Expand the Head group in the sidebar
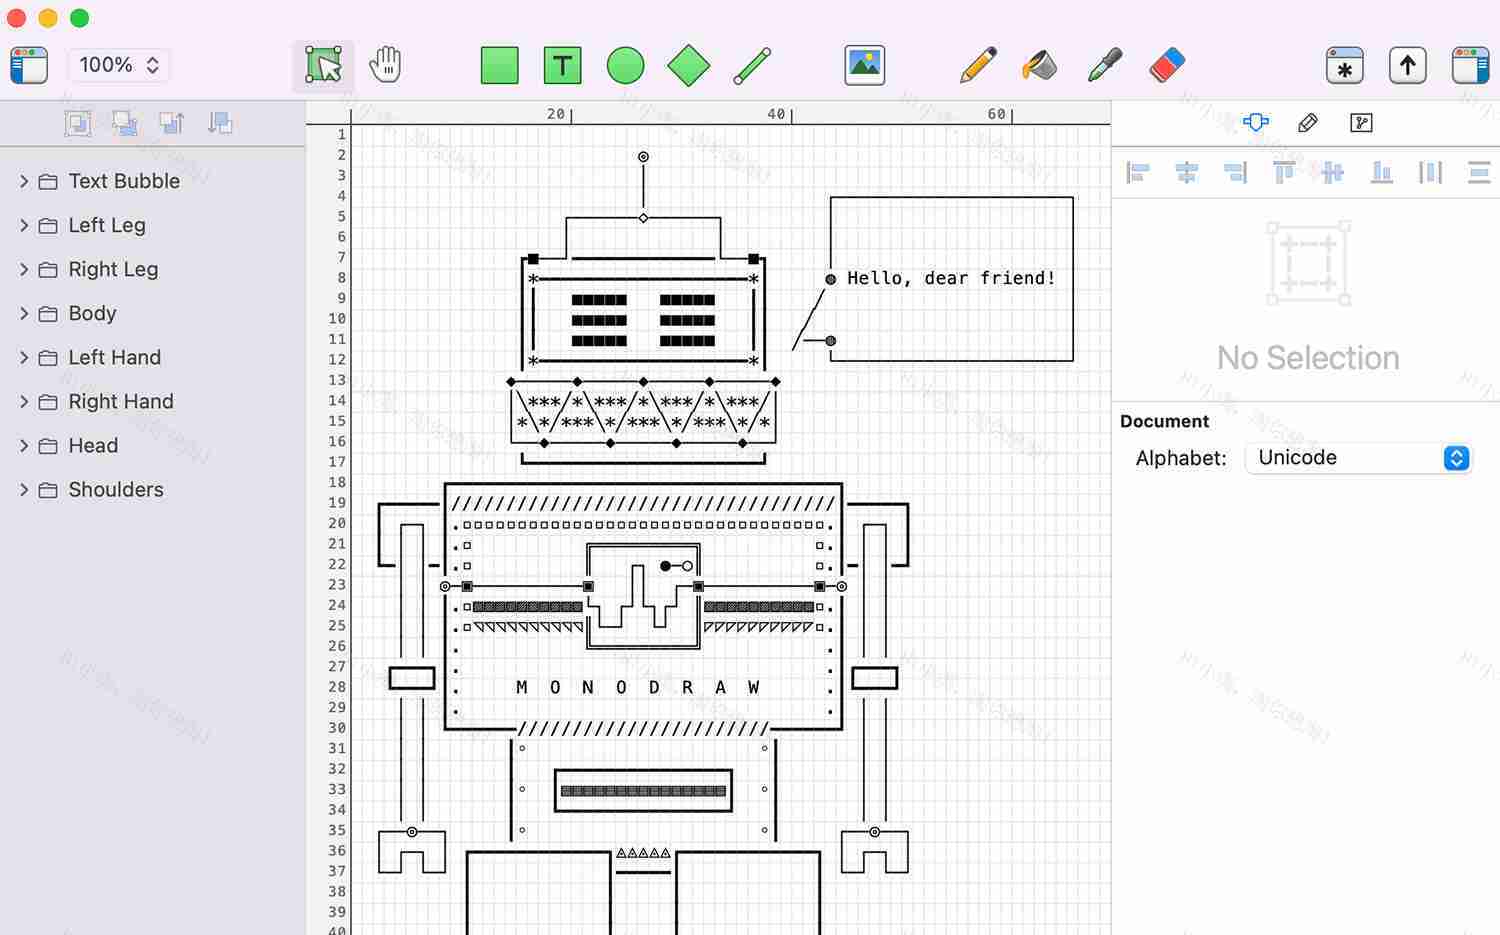 24,445
